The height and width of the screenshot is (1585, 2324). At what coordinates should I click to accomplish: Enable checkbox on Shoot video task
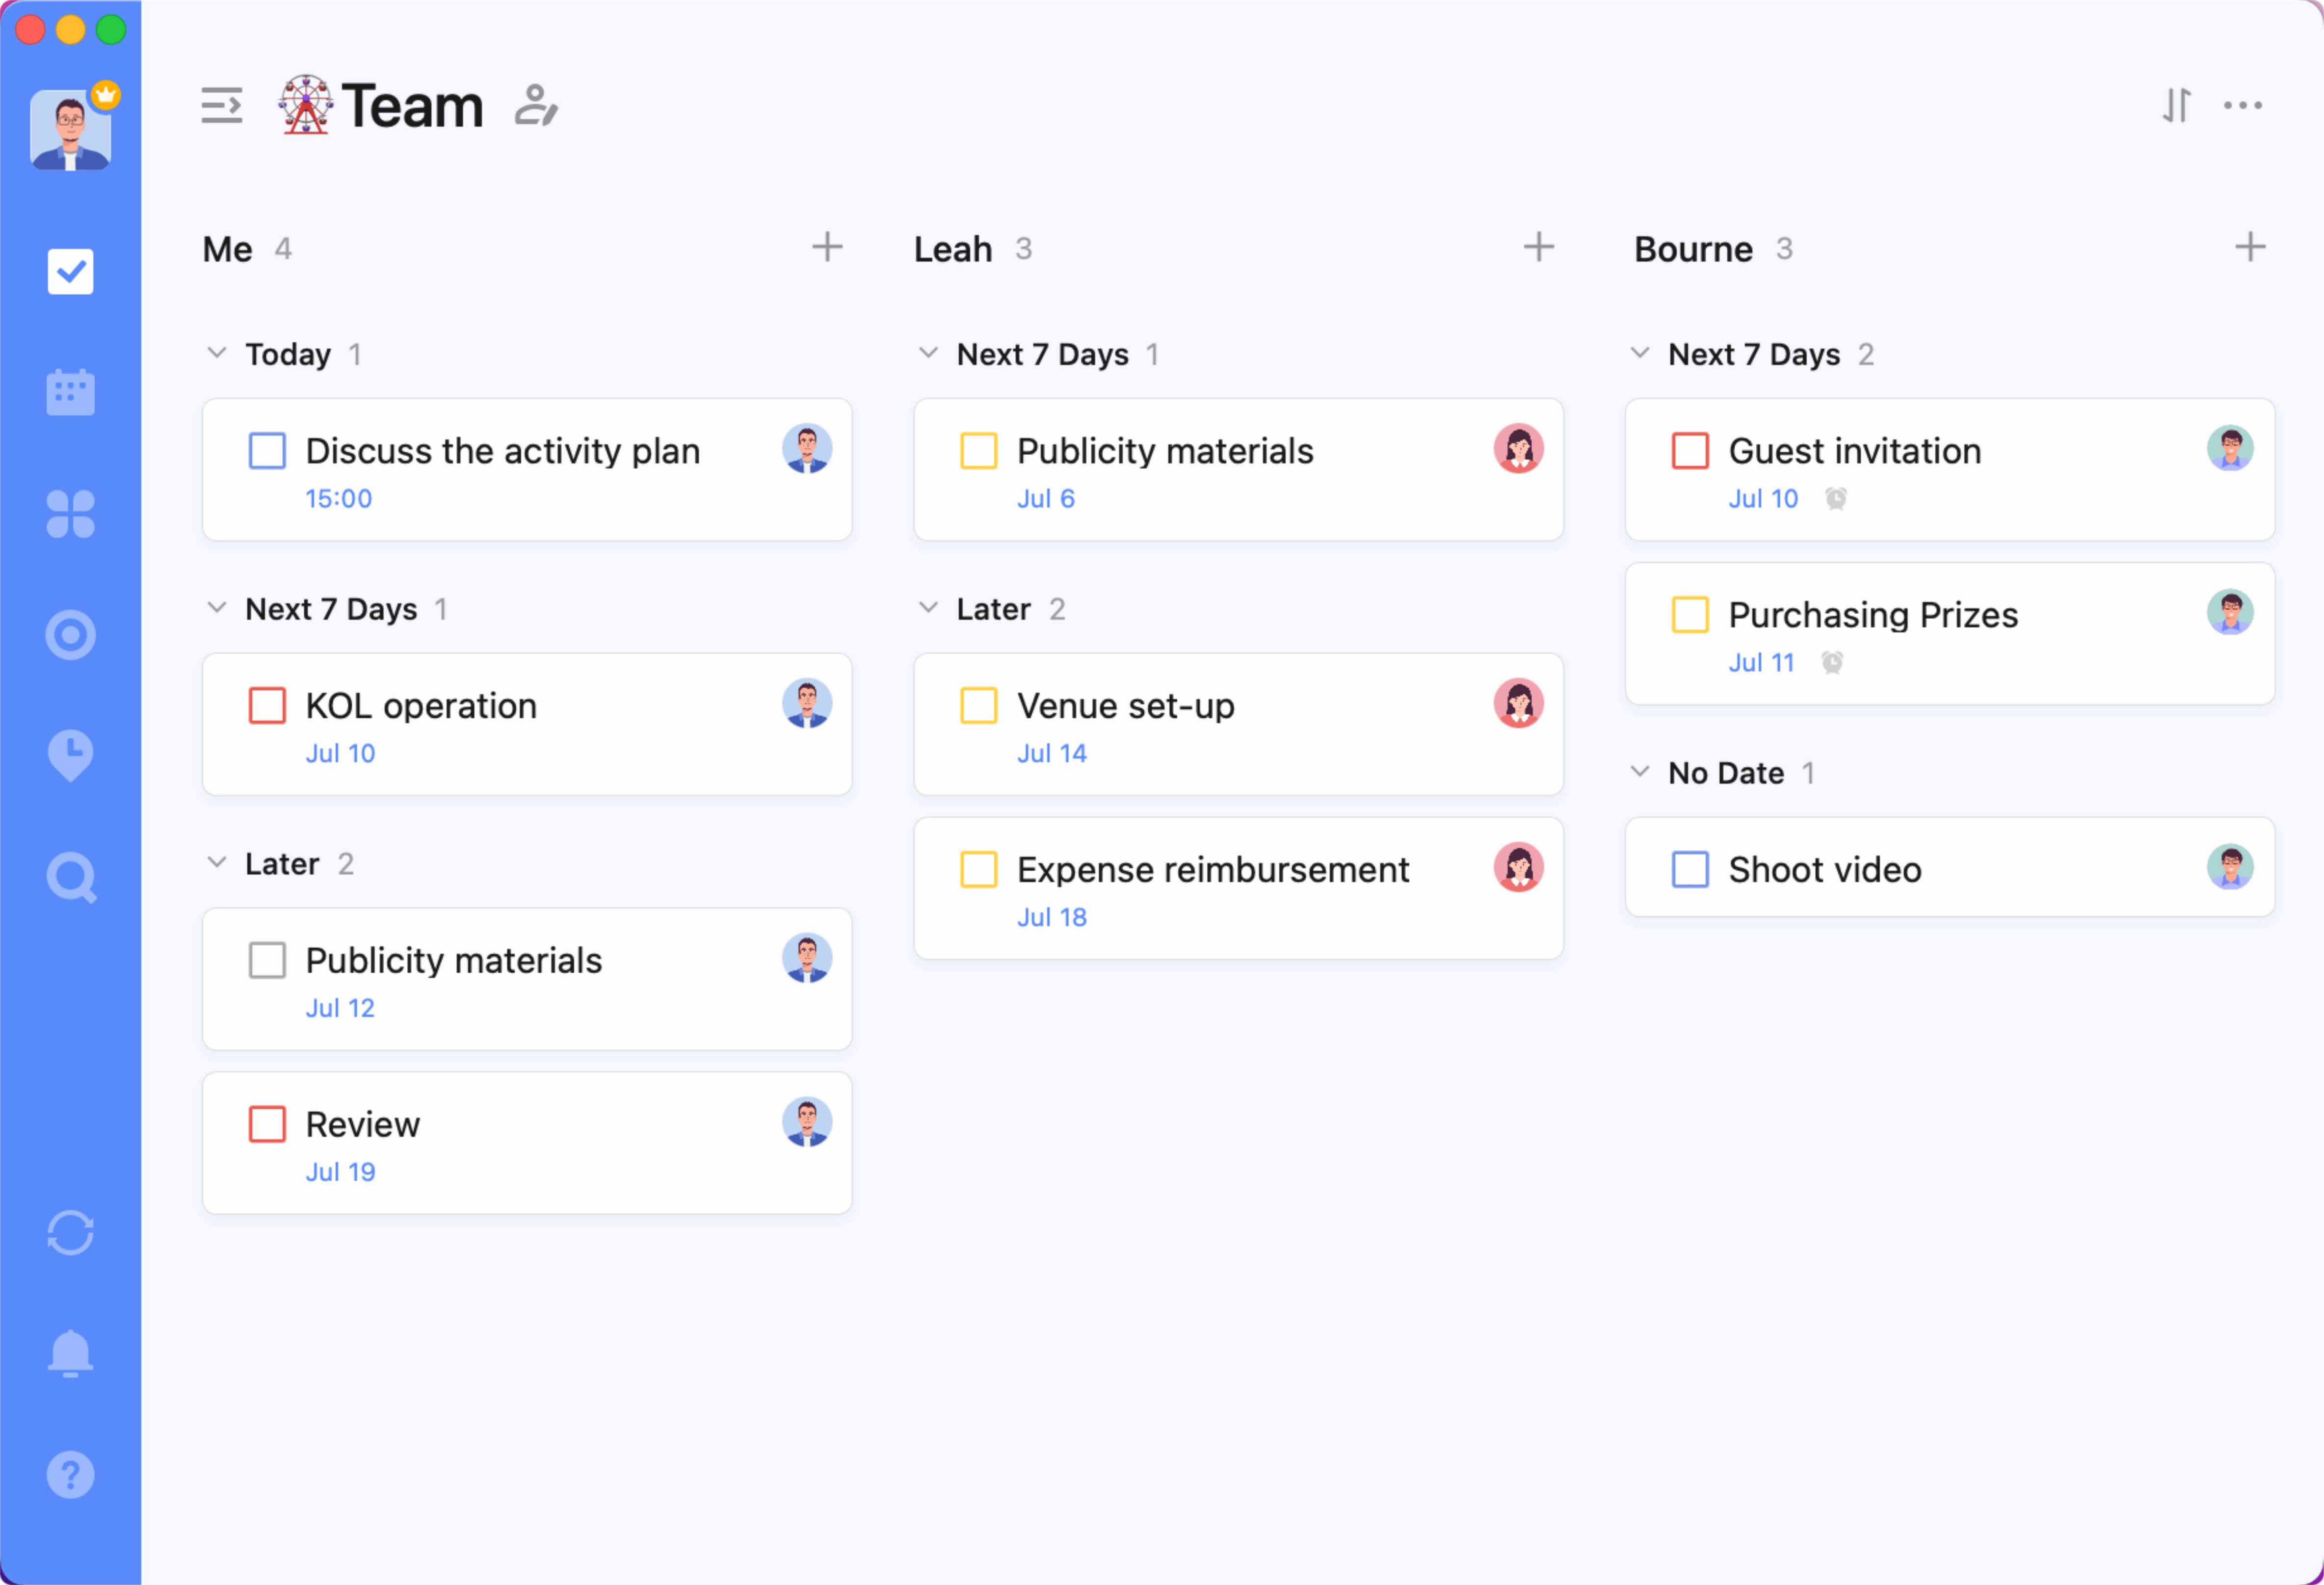pyautogui.click(x=1687, y=868)
